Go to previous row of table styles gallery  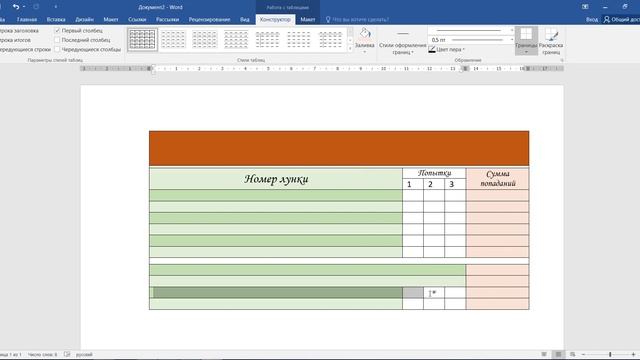click(x=350, y=31)
